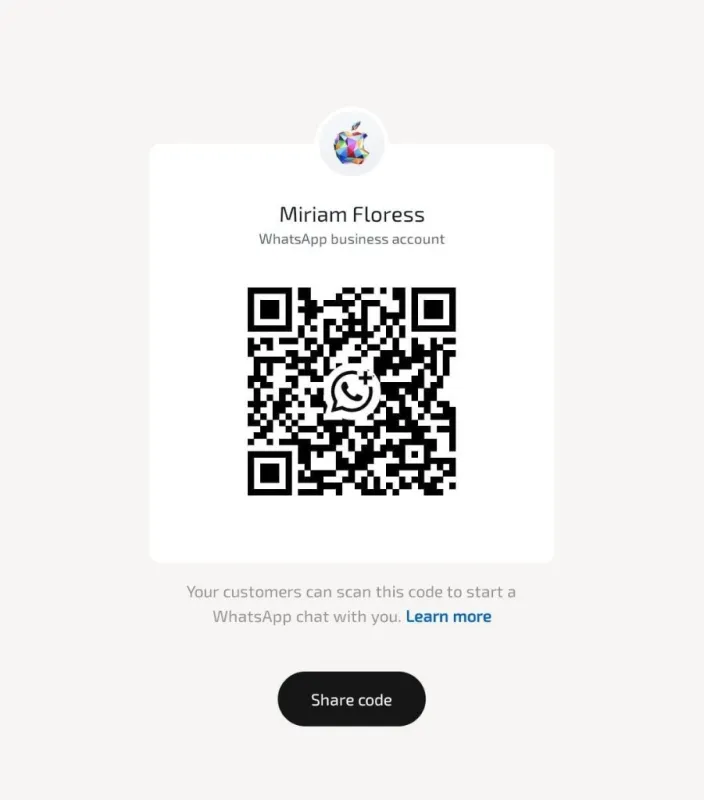Click the "WhatsApp chat with you." text
Viewport: 704px width, 800px height.
[307, 616]
